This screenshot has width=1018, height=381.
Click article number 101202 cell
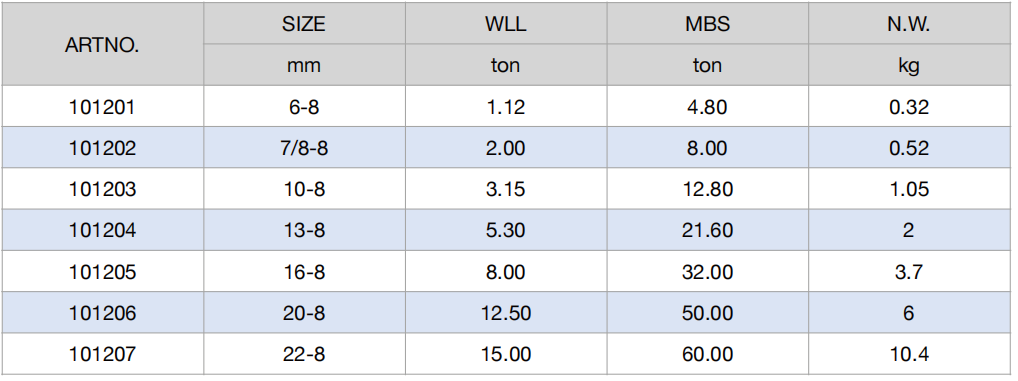click(x=103, y=148)
